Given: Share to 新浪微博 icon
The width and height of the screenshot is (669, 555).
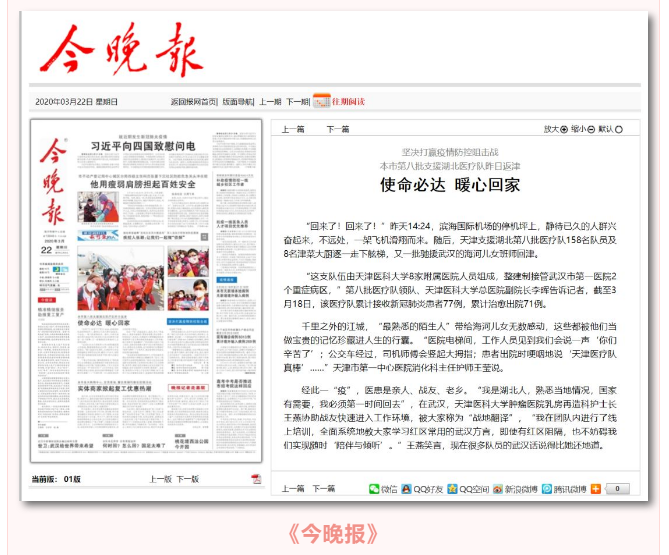Looking at the screenshot, I should pos(497,489).
